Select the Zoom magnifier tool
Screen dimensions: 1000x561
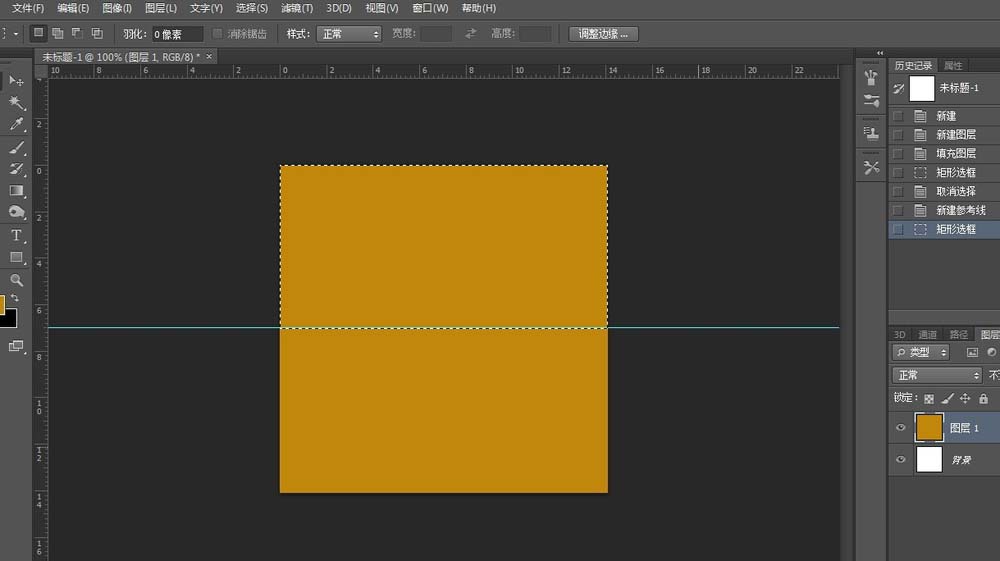(16, 280)
